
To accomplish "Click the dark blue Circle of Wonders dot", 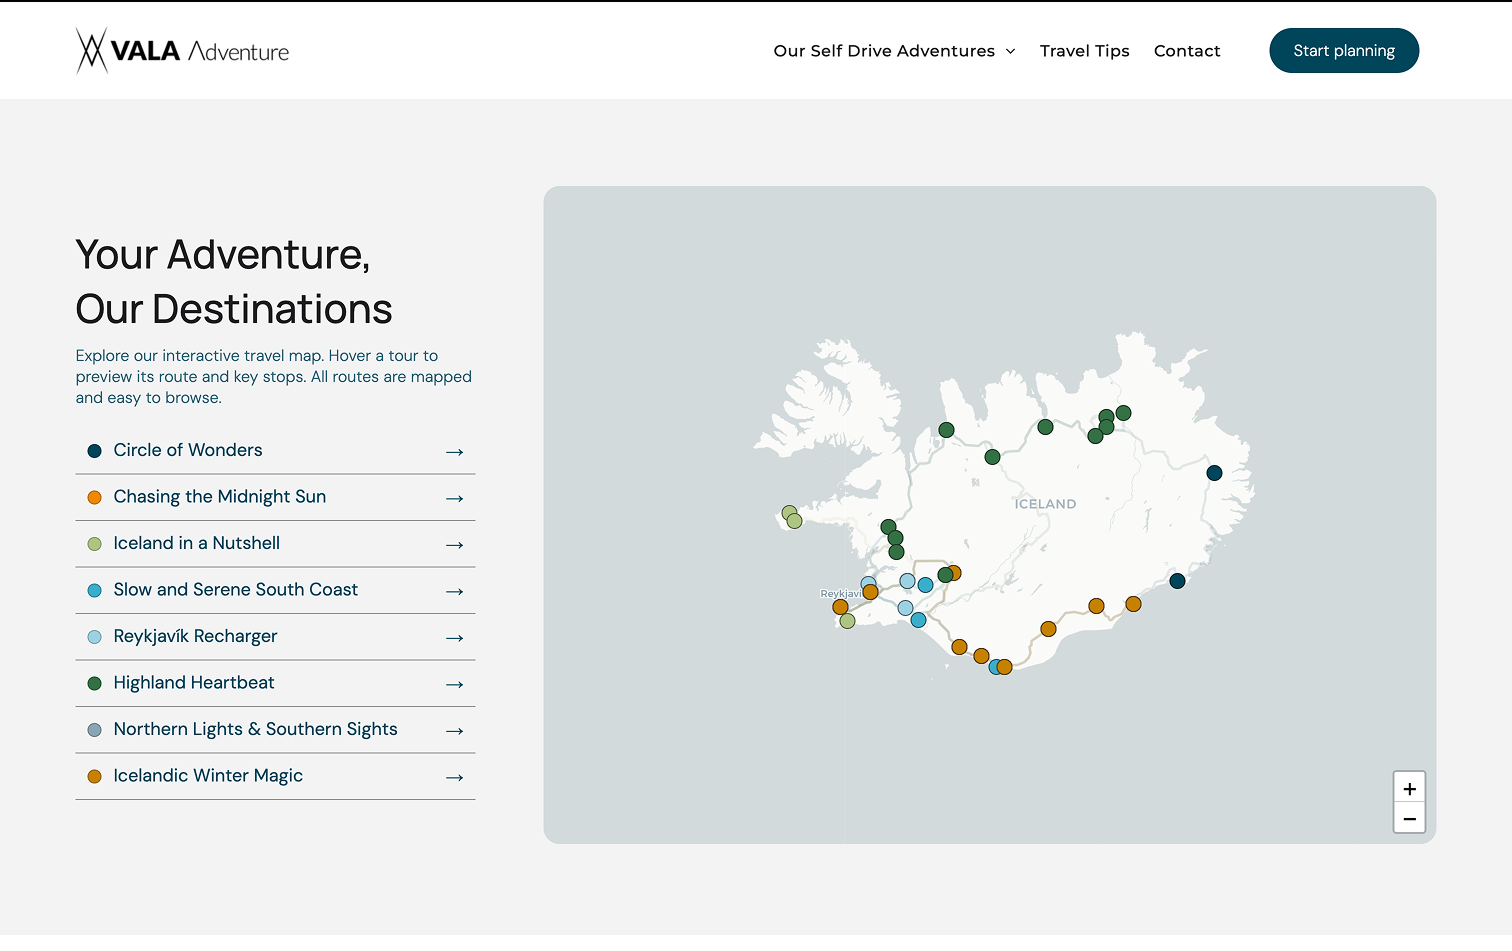I will [94, 451].
